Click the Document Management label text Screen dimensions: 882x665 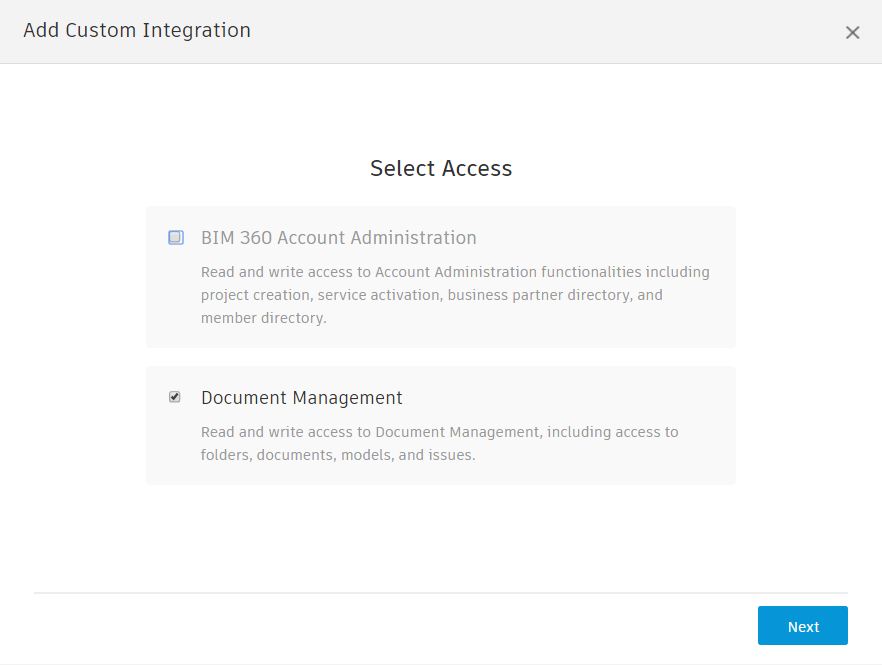tap(301, 398)
